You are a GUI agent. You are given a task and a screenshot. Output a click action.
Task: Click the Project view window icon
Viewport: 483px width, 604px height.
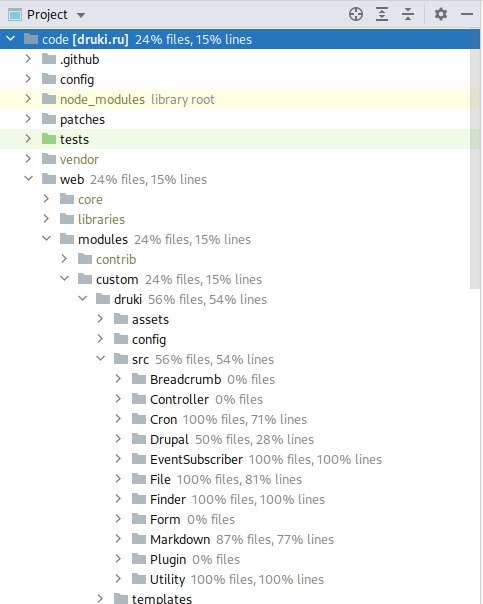[x=15, y=15]
